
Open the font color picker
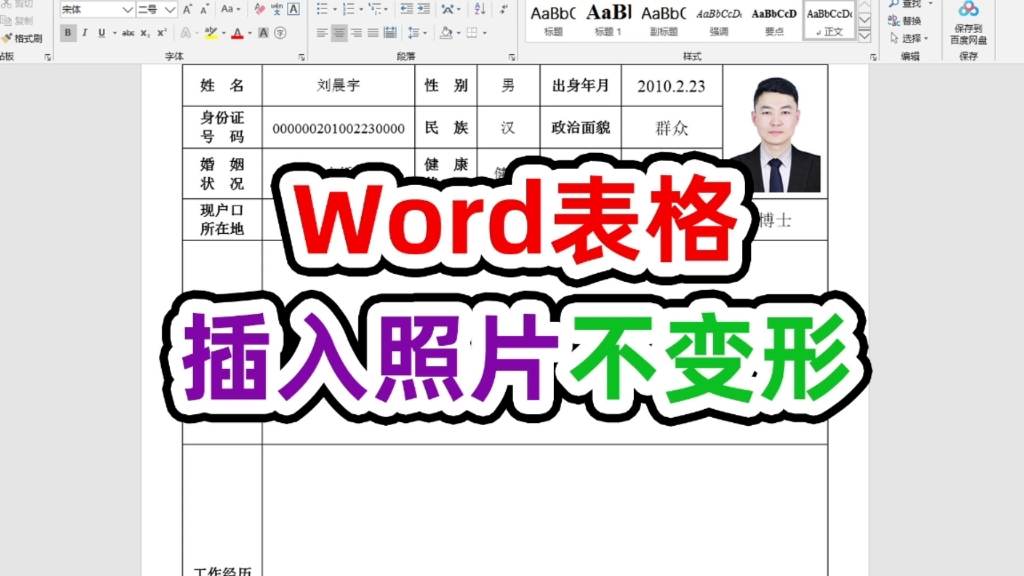coord(238,33)
